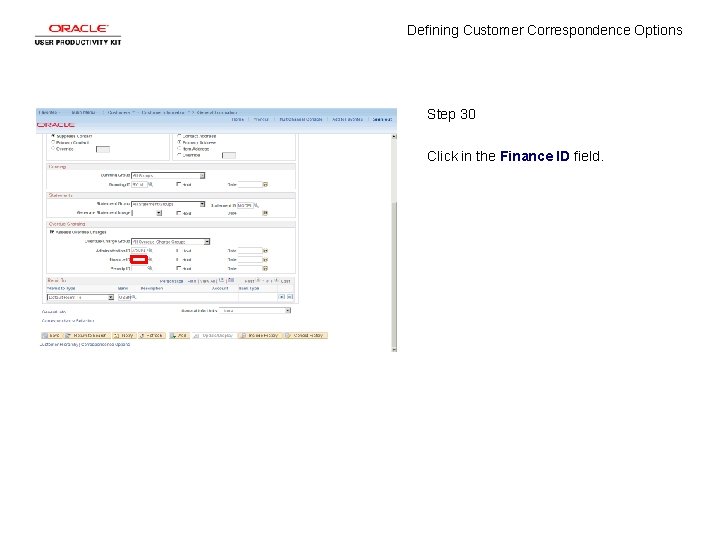Open Remit To bank lookup magnifier

coord(134,298)
